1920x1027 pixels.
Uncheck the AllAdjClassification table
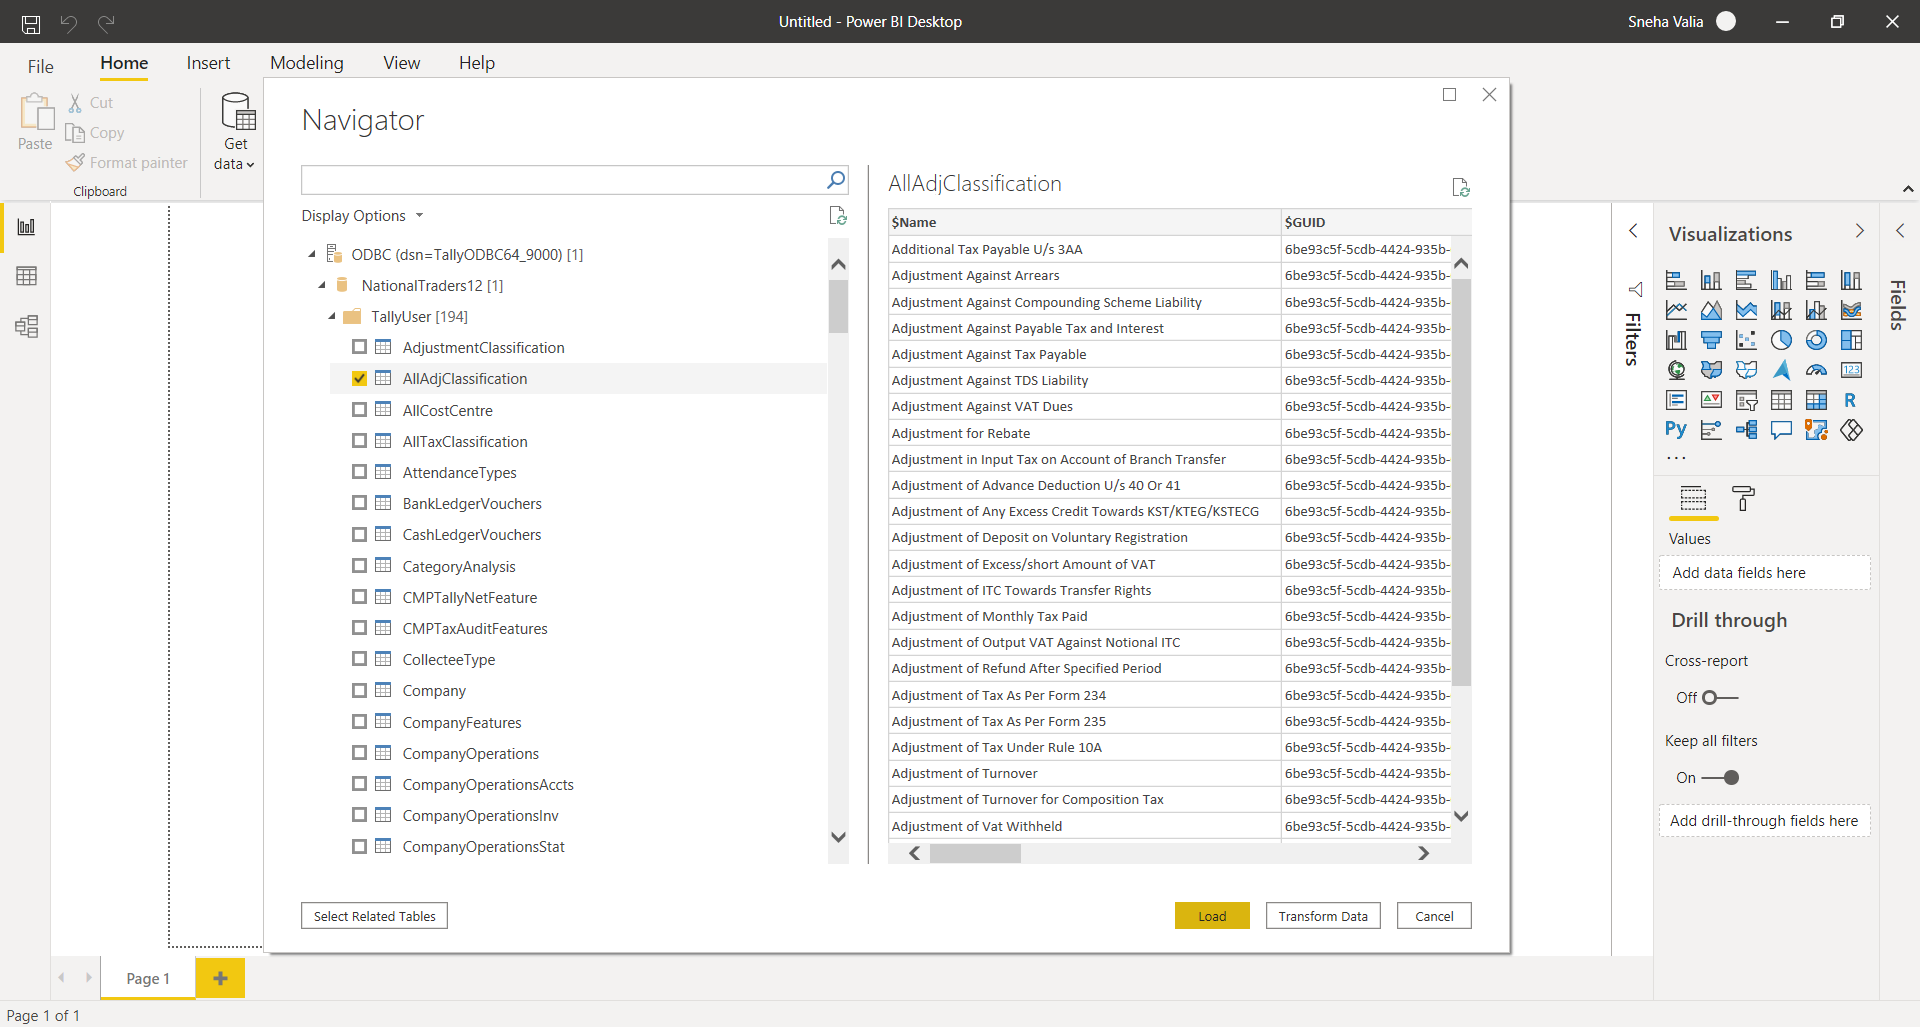(359, 378)
